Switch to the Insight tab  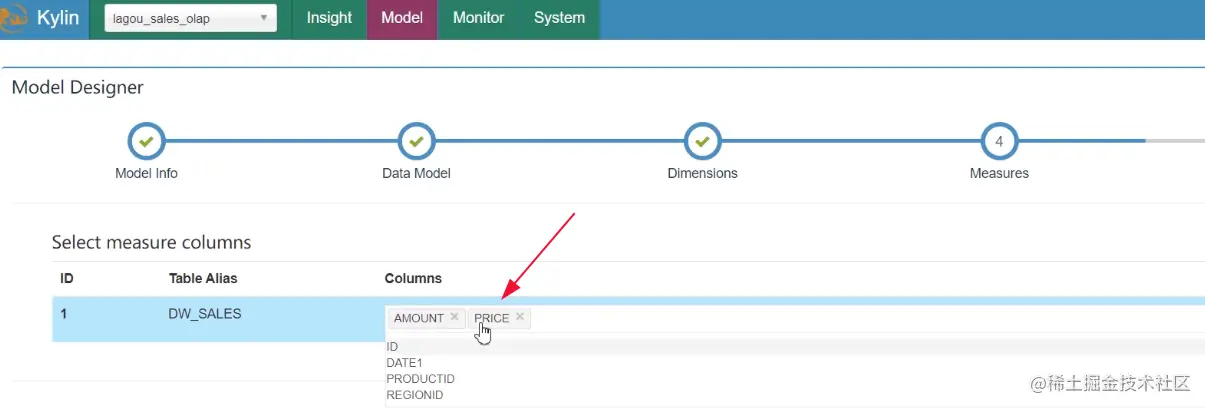(x=329, y=18)
